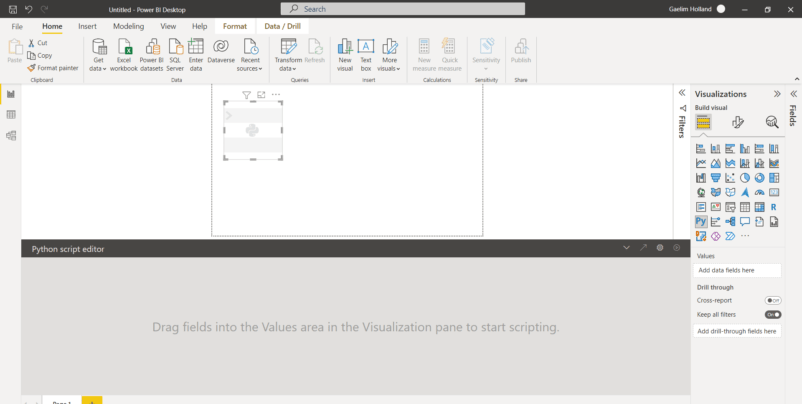
Task: Click the Search box in title bar
Action: pos(403,9)
